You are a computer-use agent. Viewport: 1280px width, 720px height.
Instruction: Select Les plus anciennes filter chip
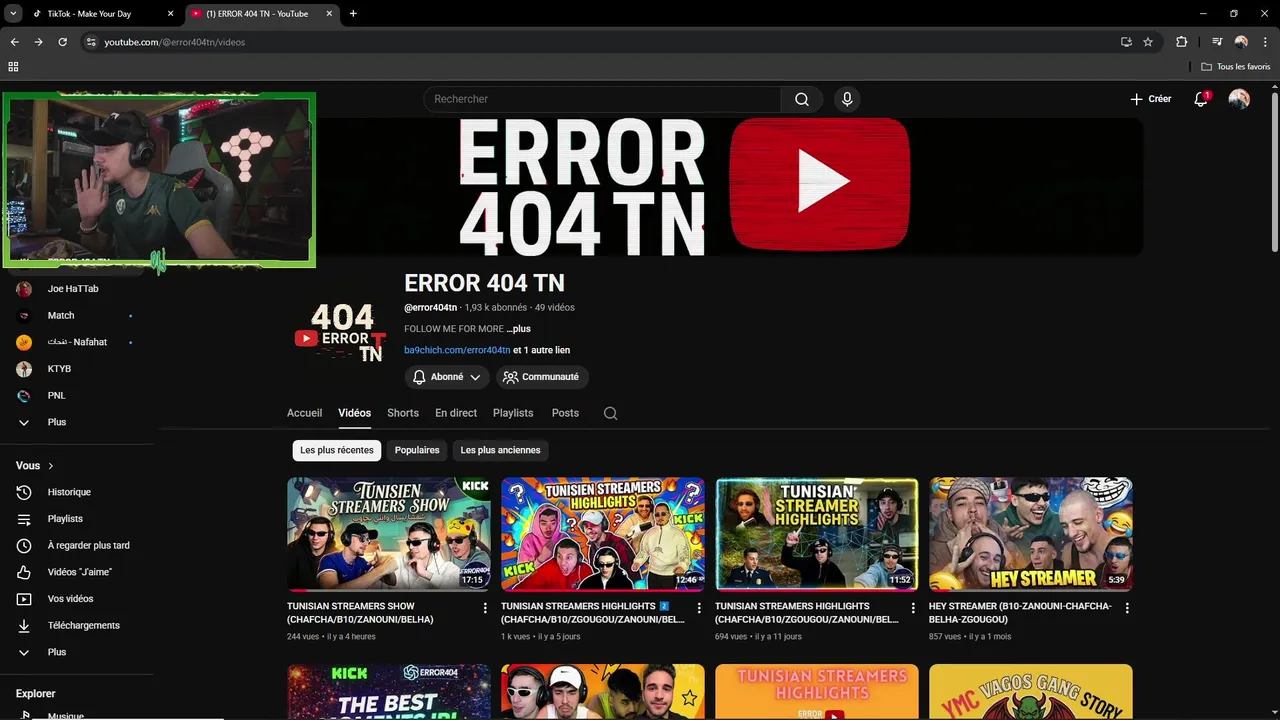(500, 450)
